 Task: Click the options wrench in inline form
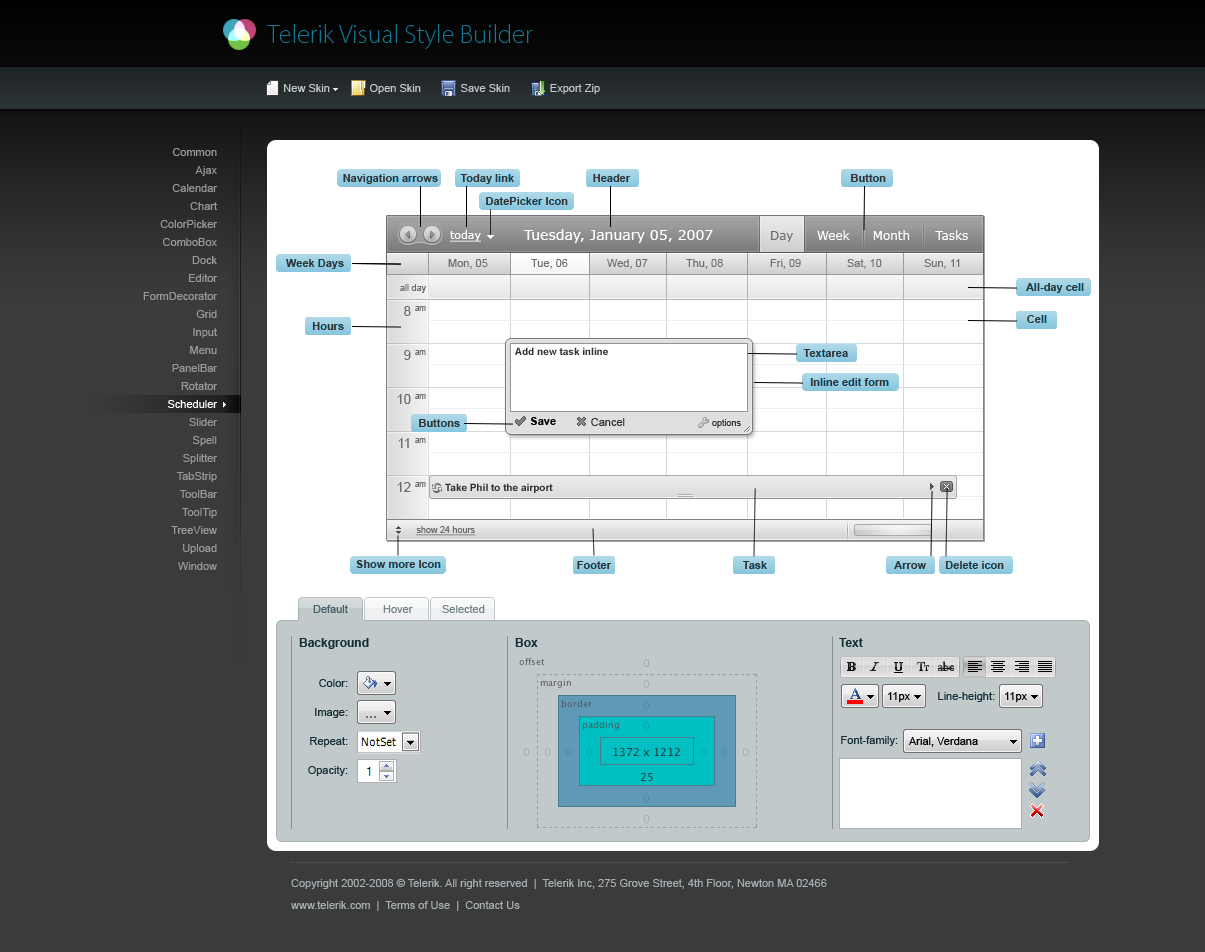click(x=703, y=423)
